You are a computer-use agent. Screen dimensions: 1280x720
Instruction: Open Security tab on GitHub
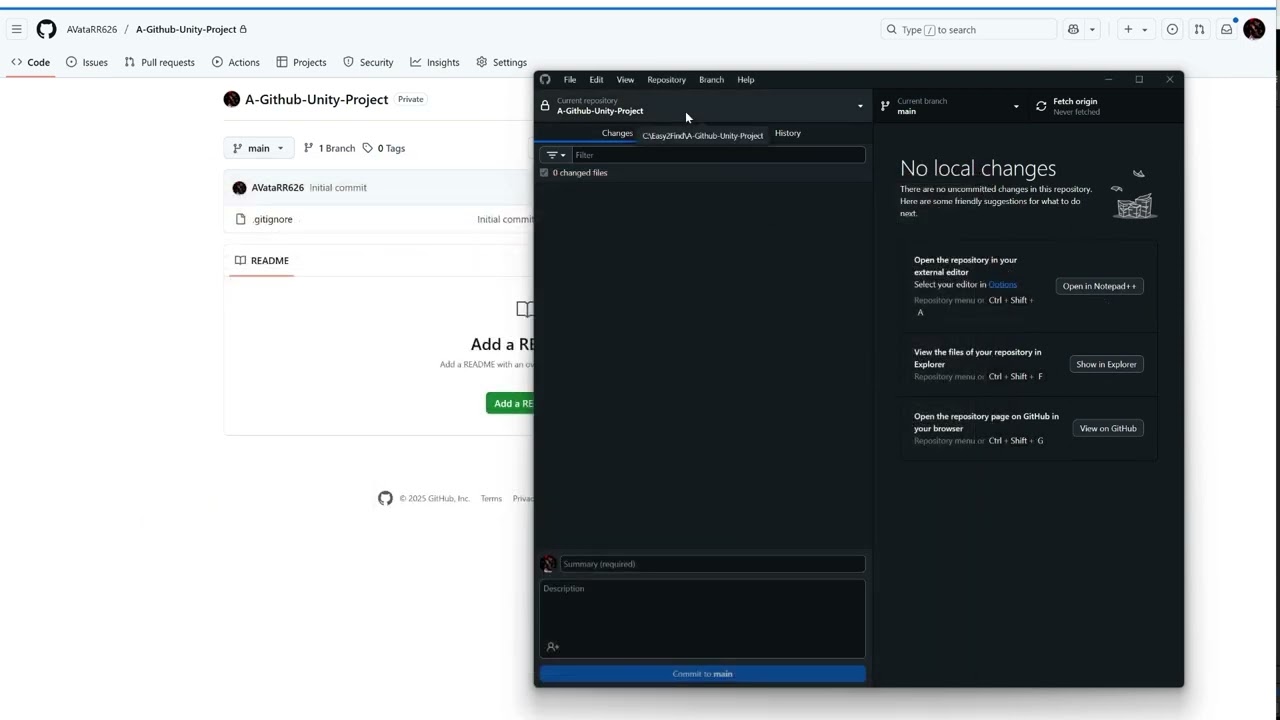click(x=368, y=62)
